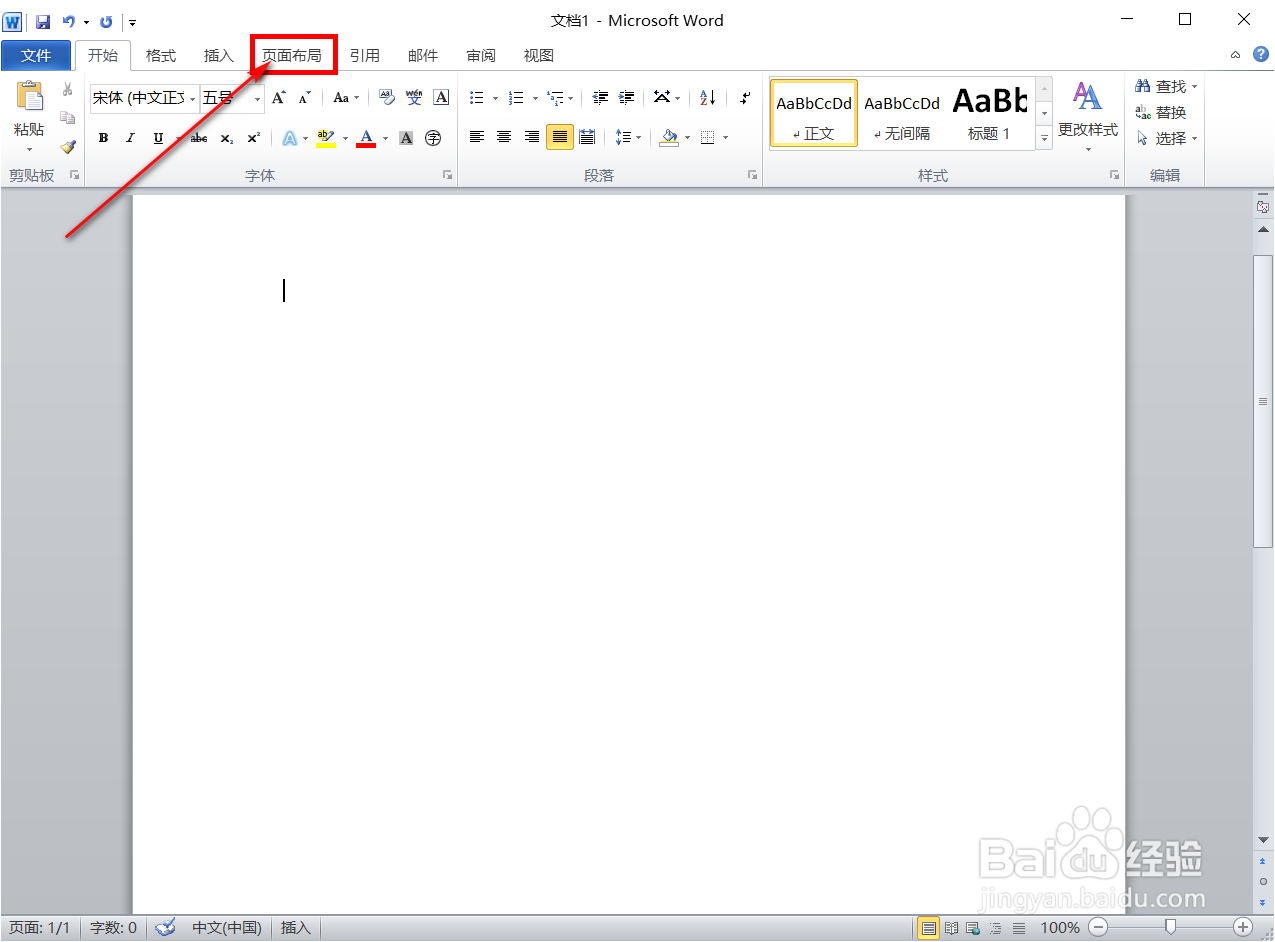Image resolution: width=1275 pixels, height=942 pixels.
Task: Click the Redo icon in quick access toolbar
Action: [105, 21]
